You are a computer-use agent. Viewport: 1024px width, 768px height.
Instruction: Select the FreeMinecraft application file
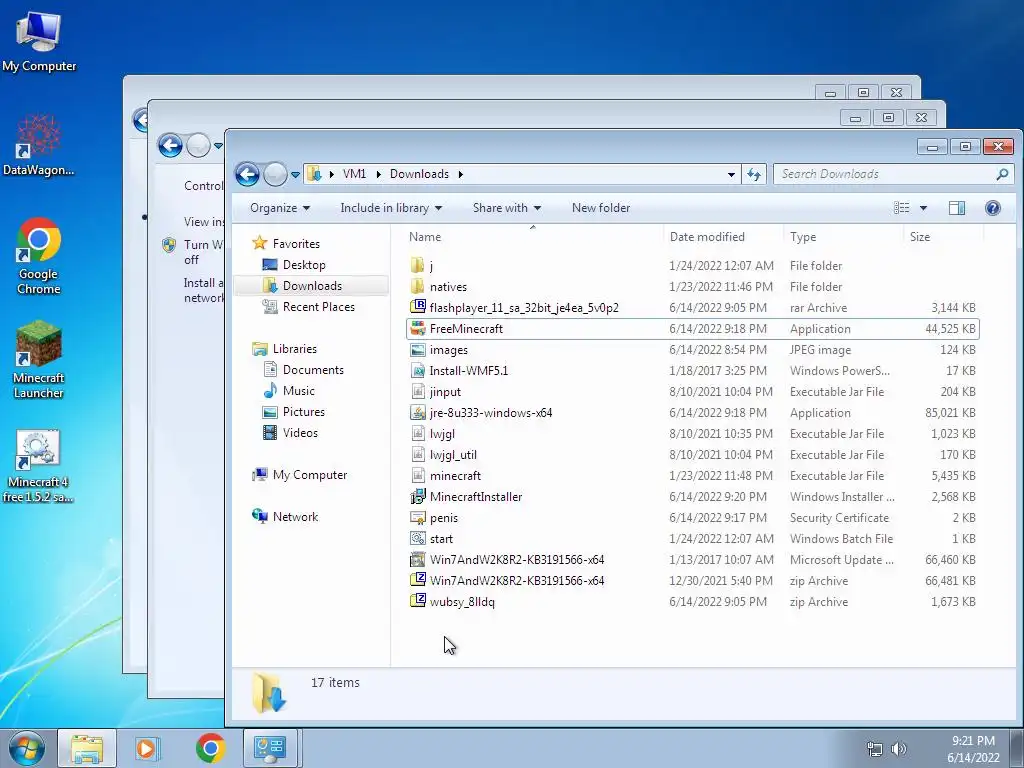click(x=692, y=328)
